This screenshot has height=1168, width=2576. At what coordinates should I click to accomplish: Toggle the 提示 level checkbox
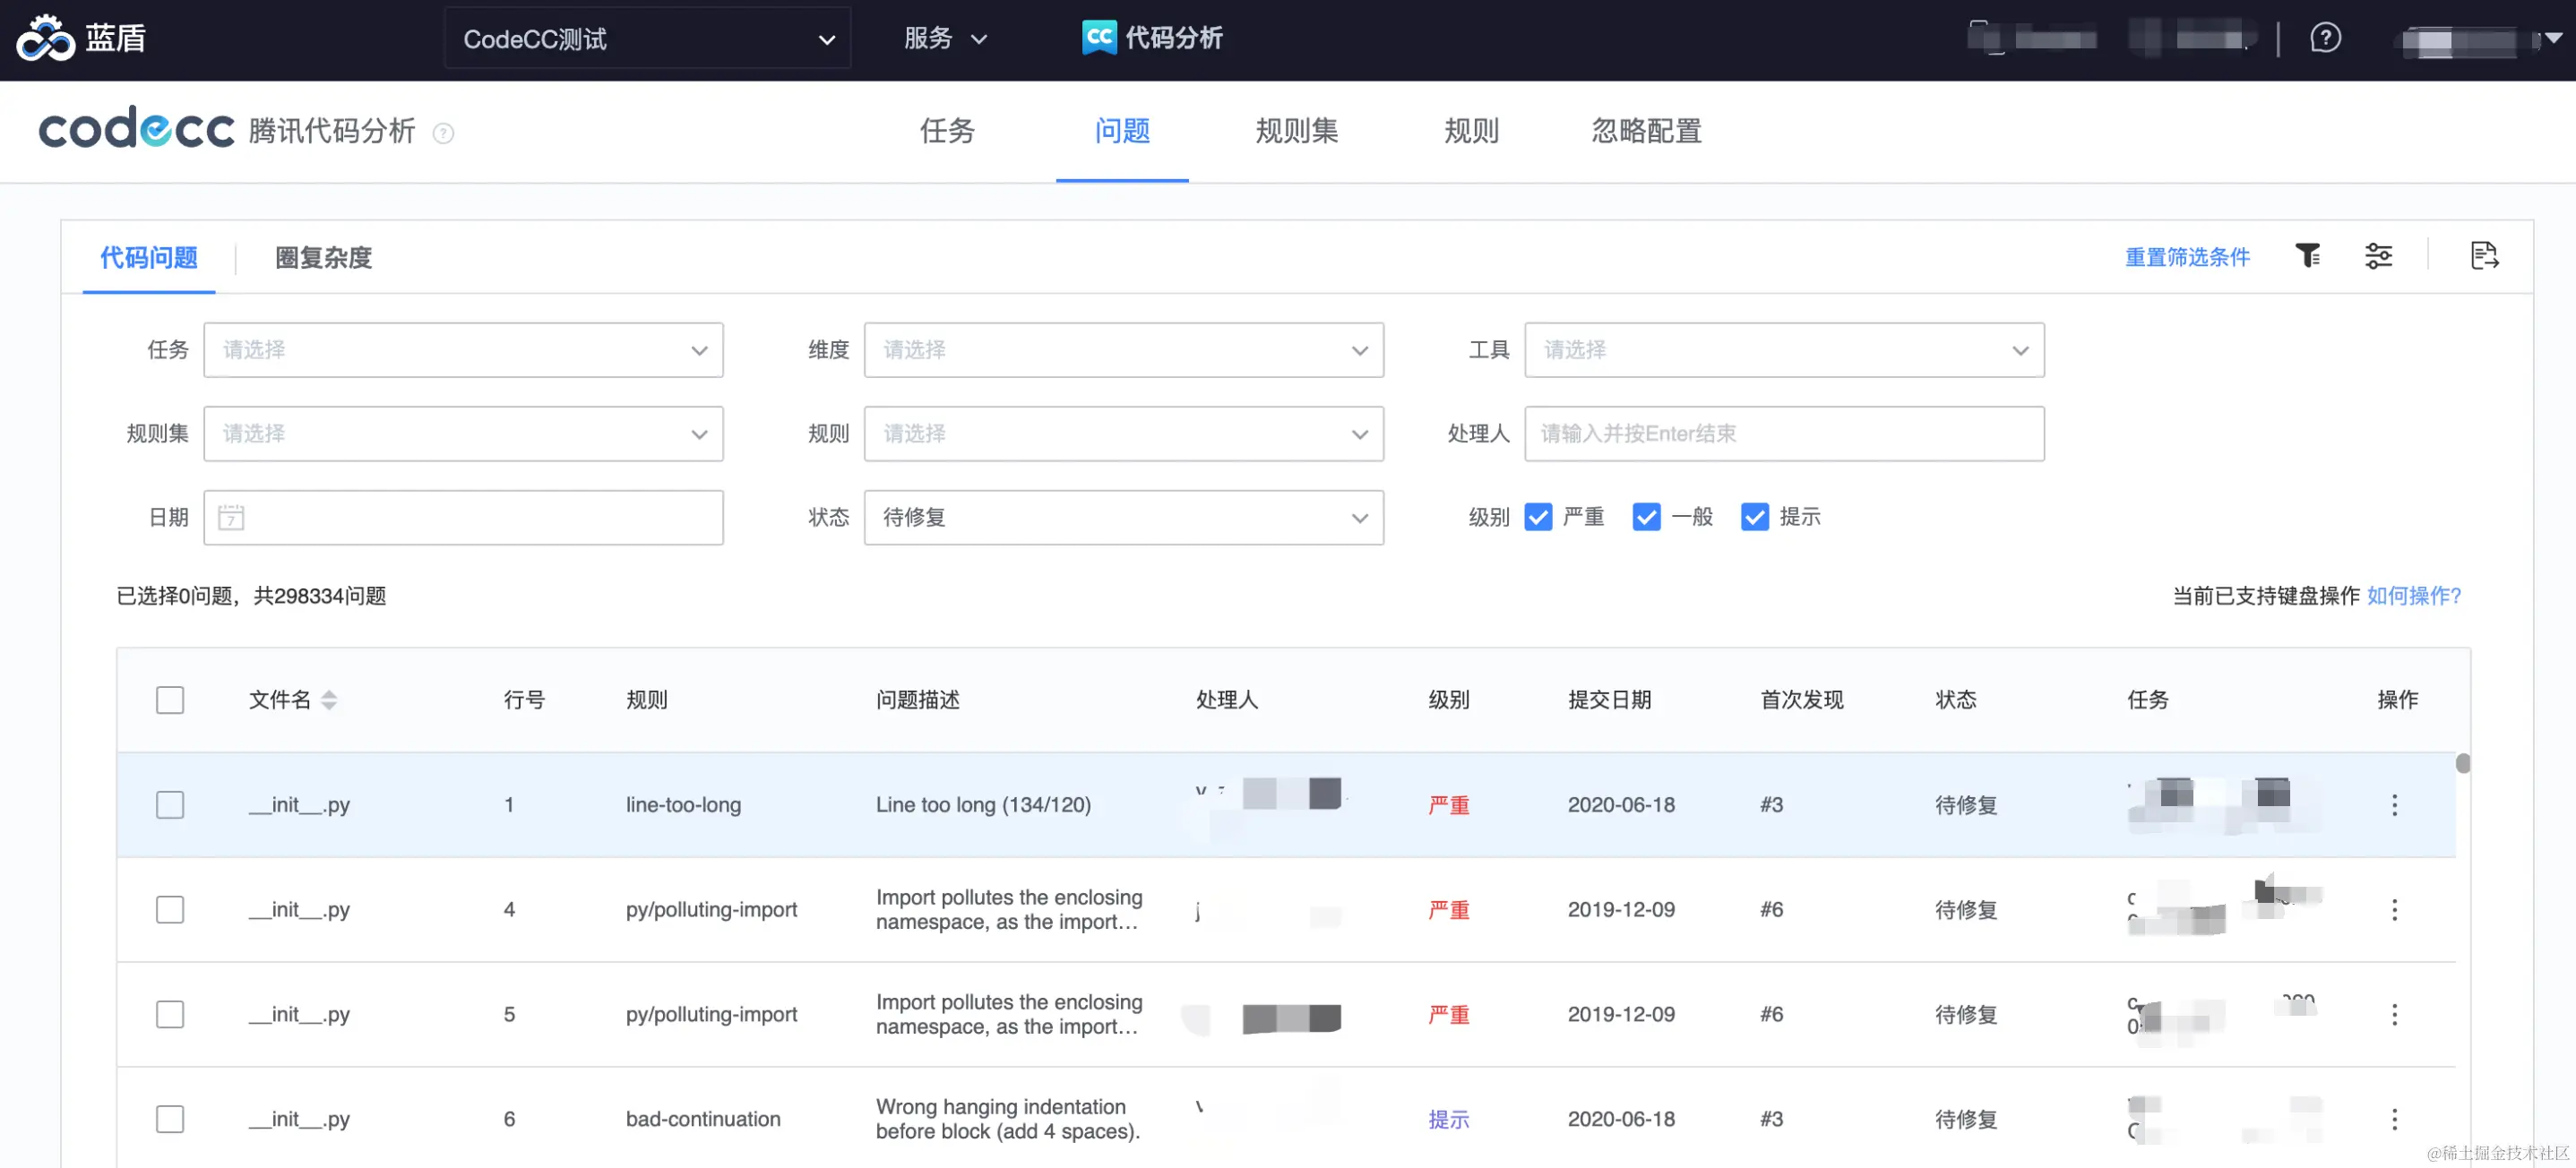(x=1754, y=517)
